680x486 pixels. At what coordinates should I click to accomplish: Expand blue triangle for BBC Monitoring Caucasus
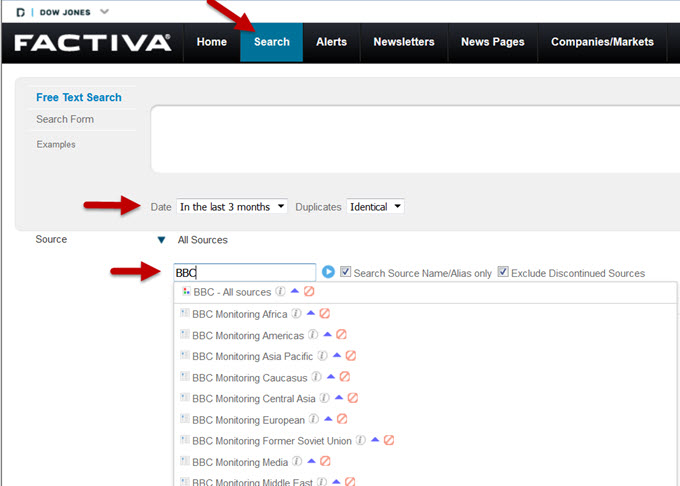click(331, 376)
